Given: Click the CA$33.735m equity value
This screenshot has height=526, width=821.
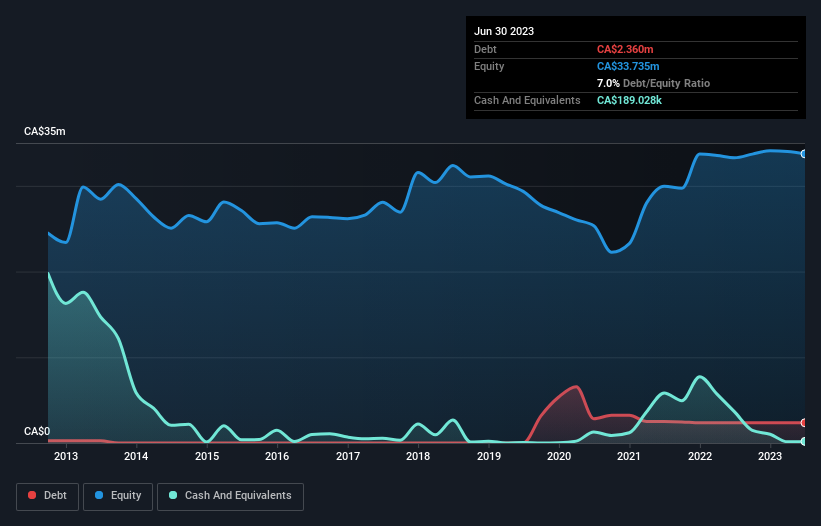Looking at the screenshot, I should (x=628, y=66).
